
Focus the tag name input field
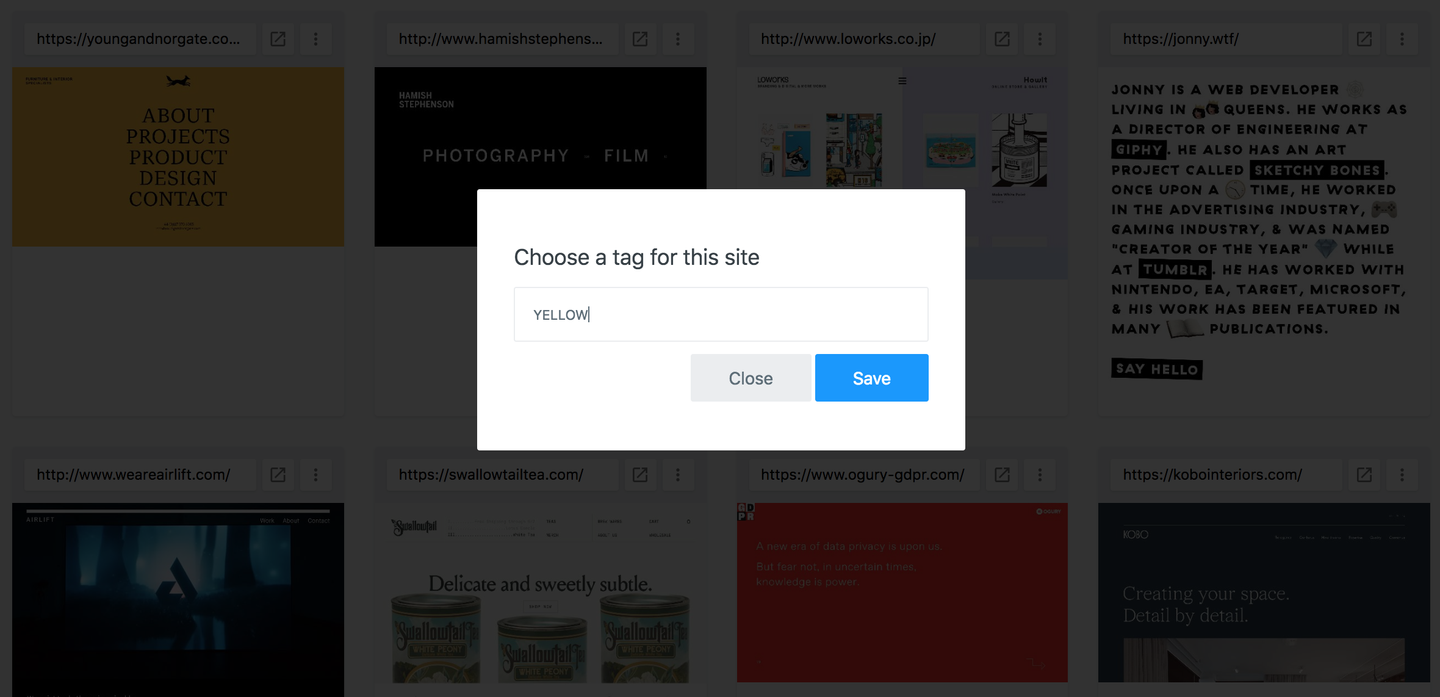coord(721,314)
